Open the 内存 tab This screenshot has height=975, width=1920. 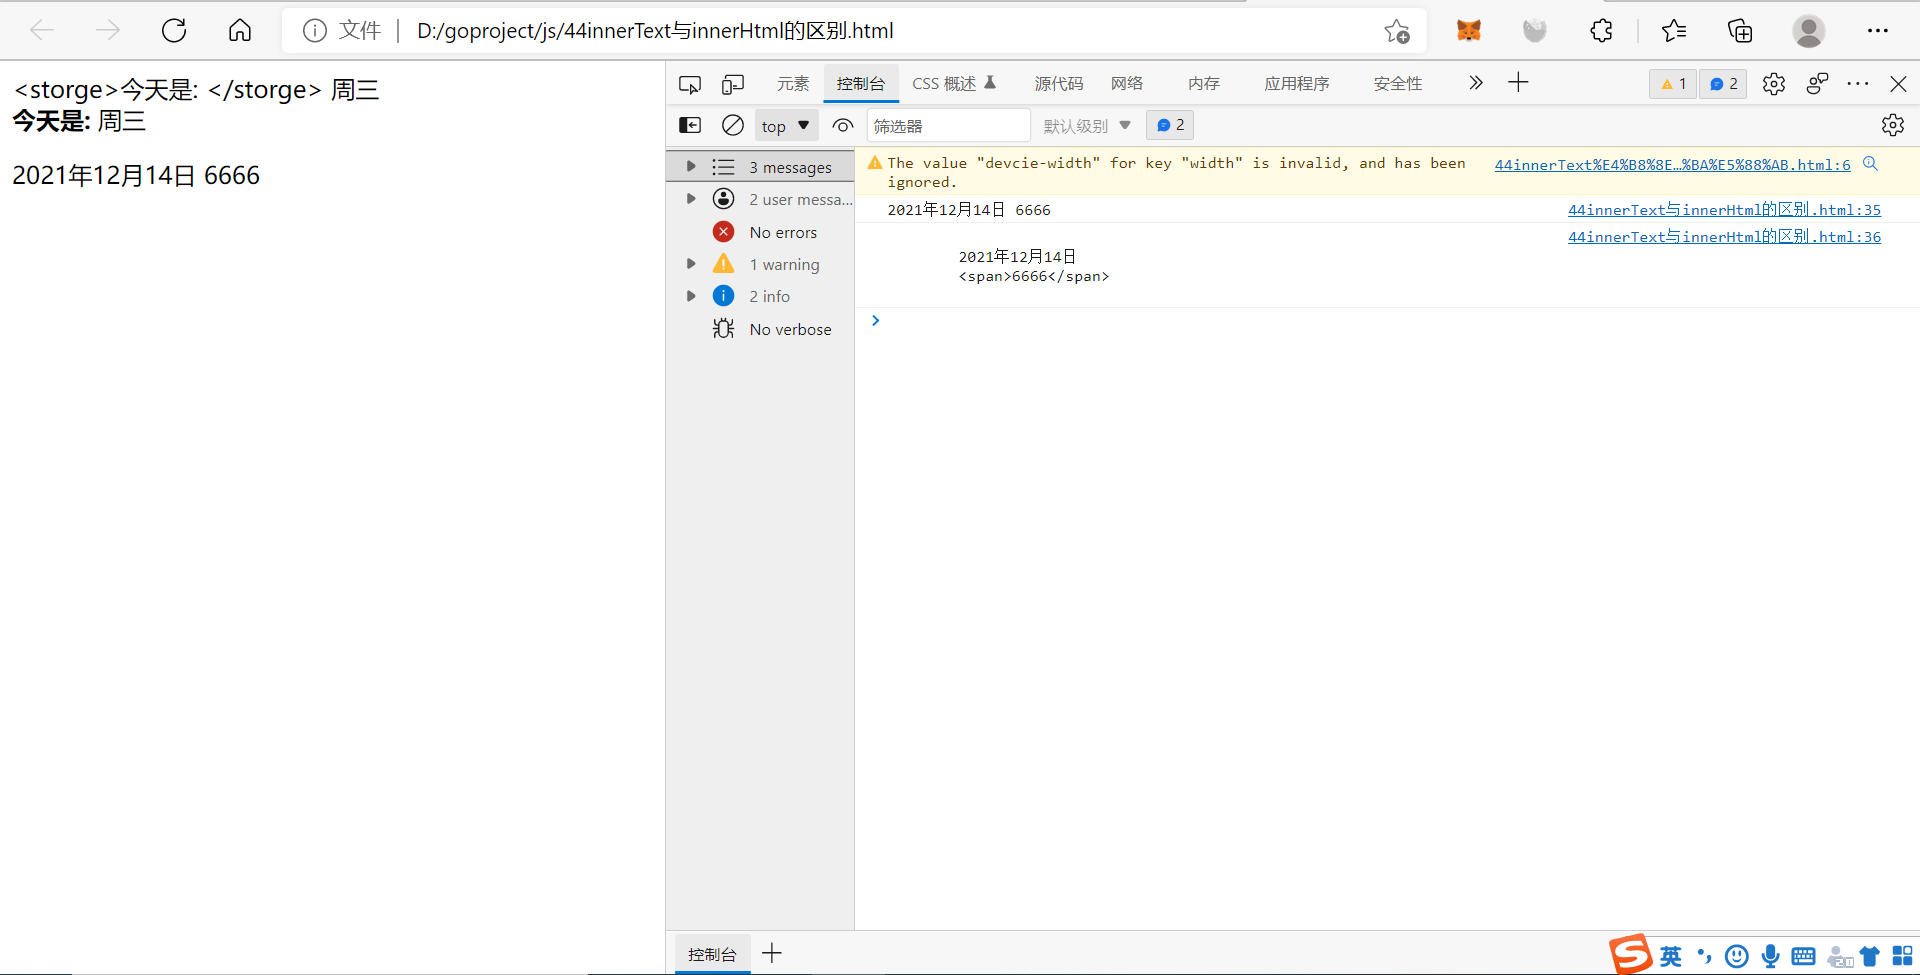pyautogui.click(x=1204, y=84)
